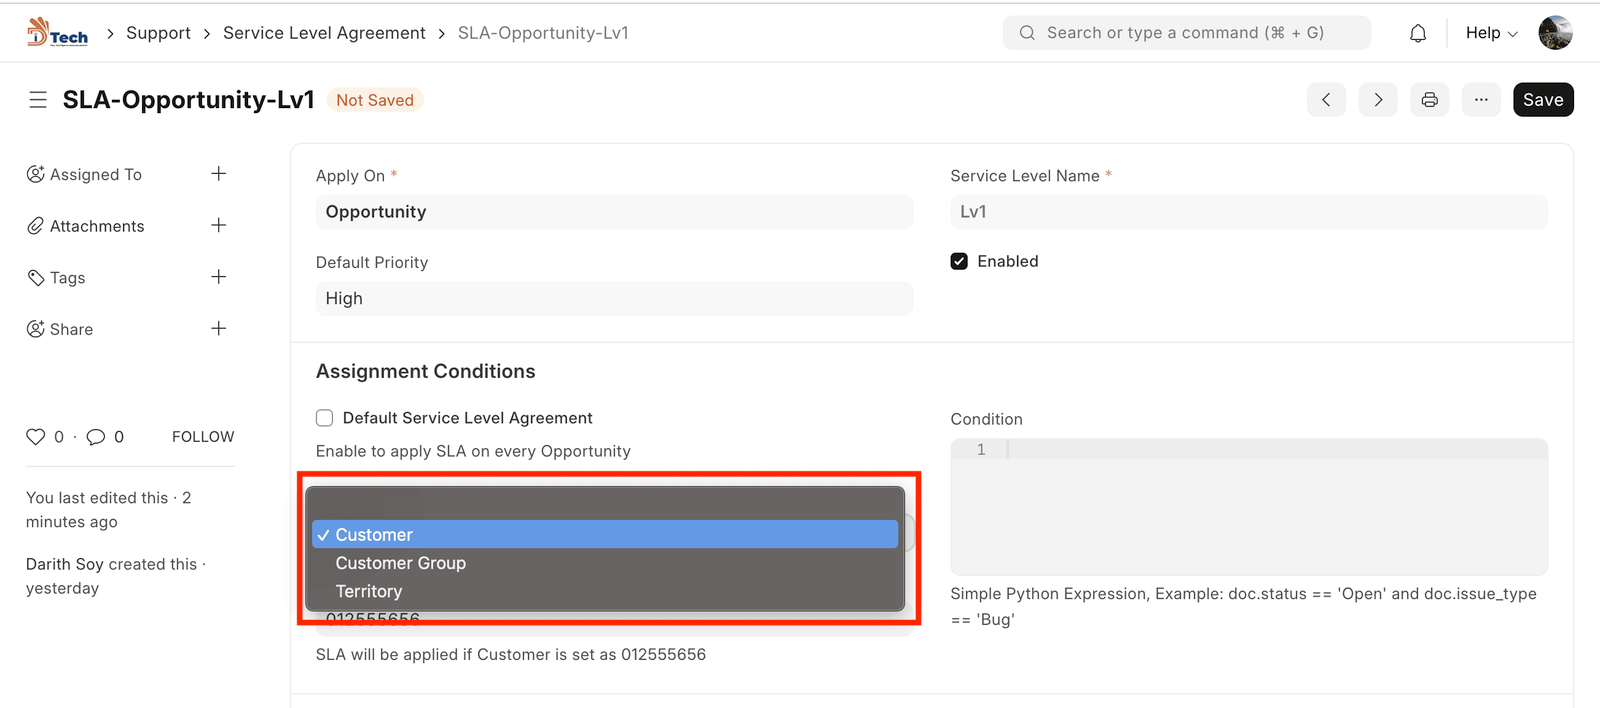Click the Save button
Screen dimensions: 1600x708
pos(1542,100)
